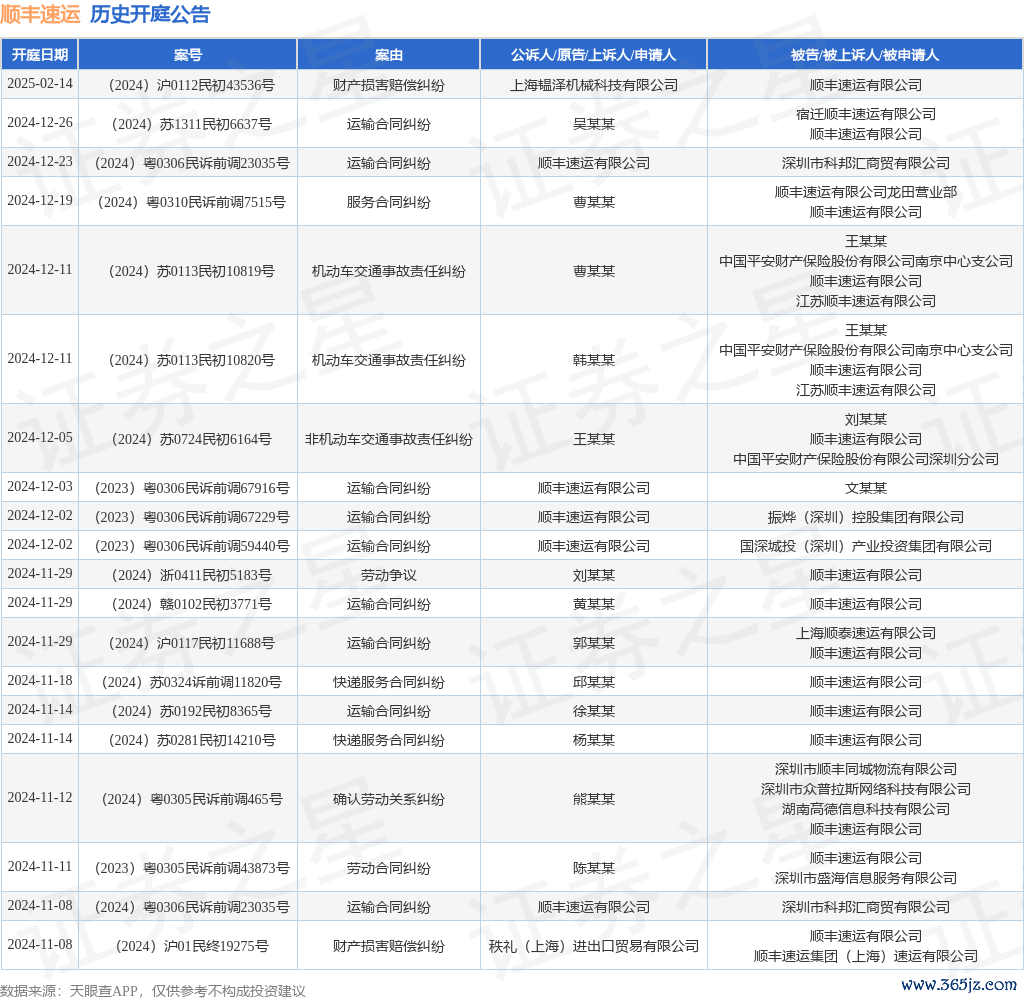Image resolution: width=1024 pixels, height=1000 pixels.
Task: Select date cell 2024-12-05
Action: (x=40, y=438)
